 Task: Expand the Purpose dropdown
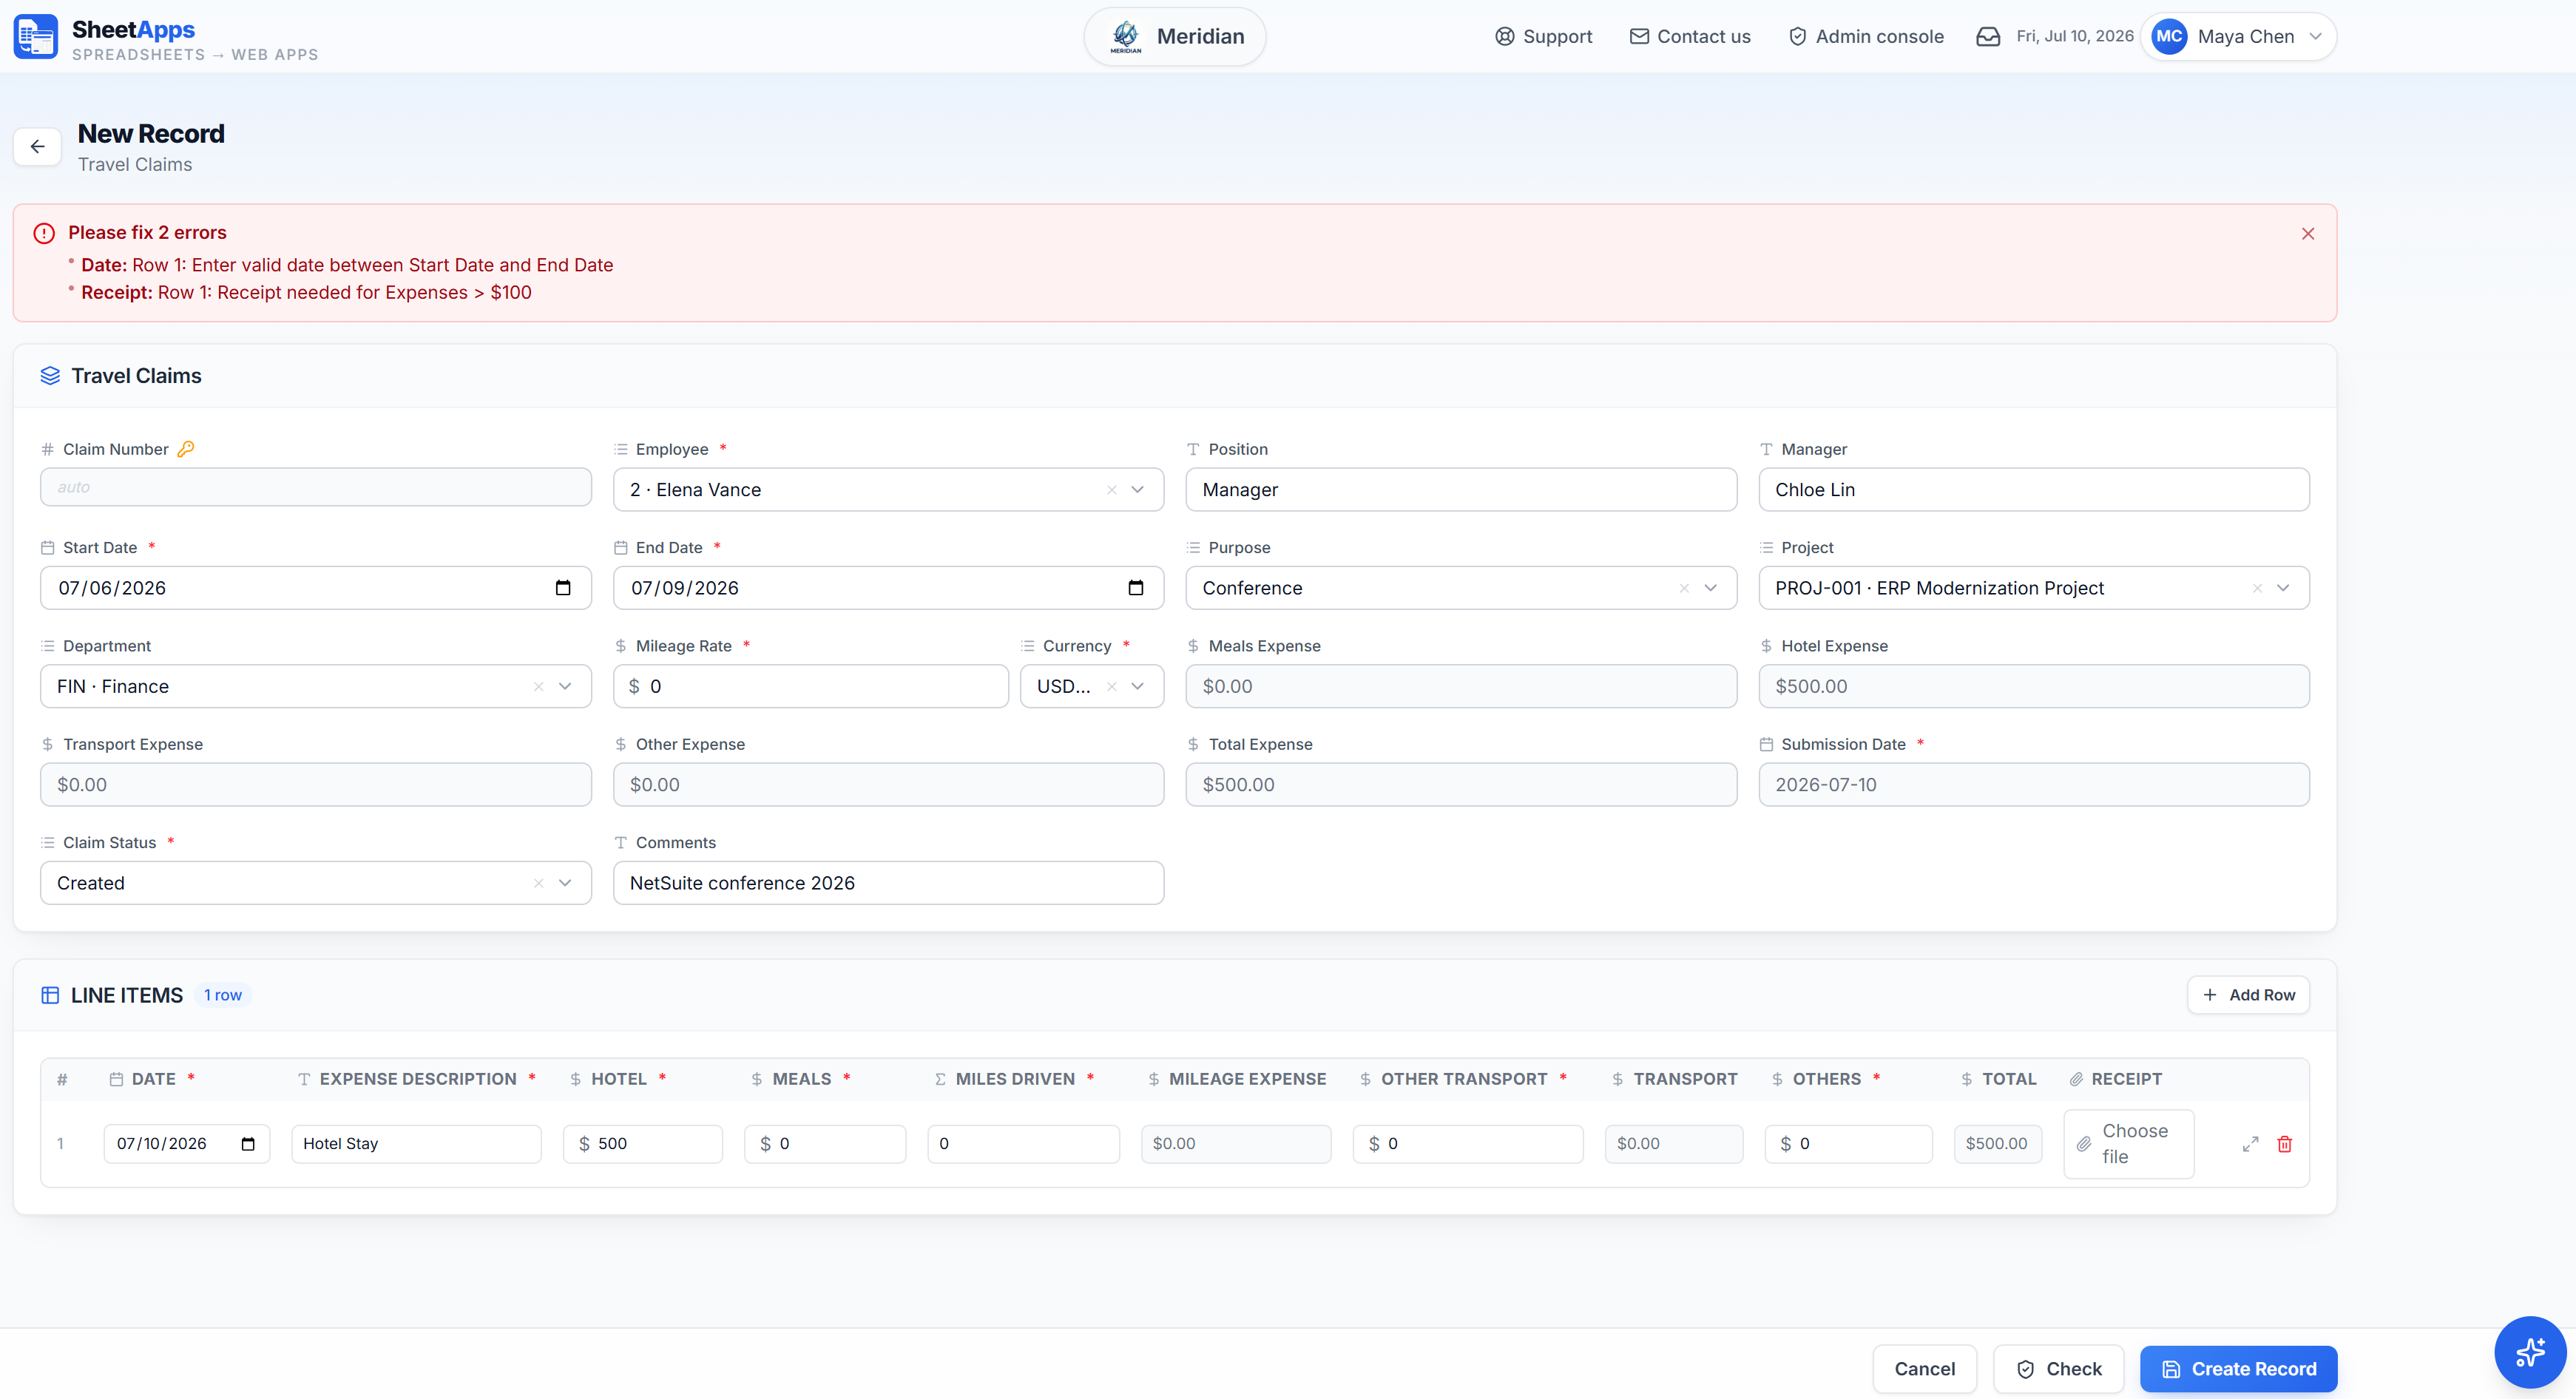1710,588
